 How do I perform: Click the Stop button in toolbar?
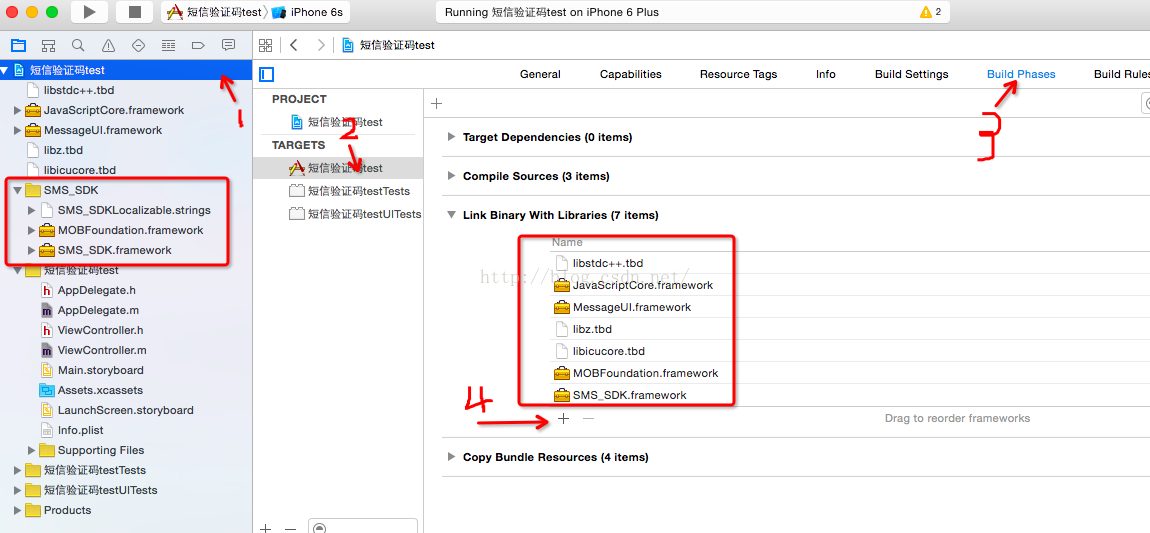click(134, 12)
